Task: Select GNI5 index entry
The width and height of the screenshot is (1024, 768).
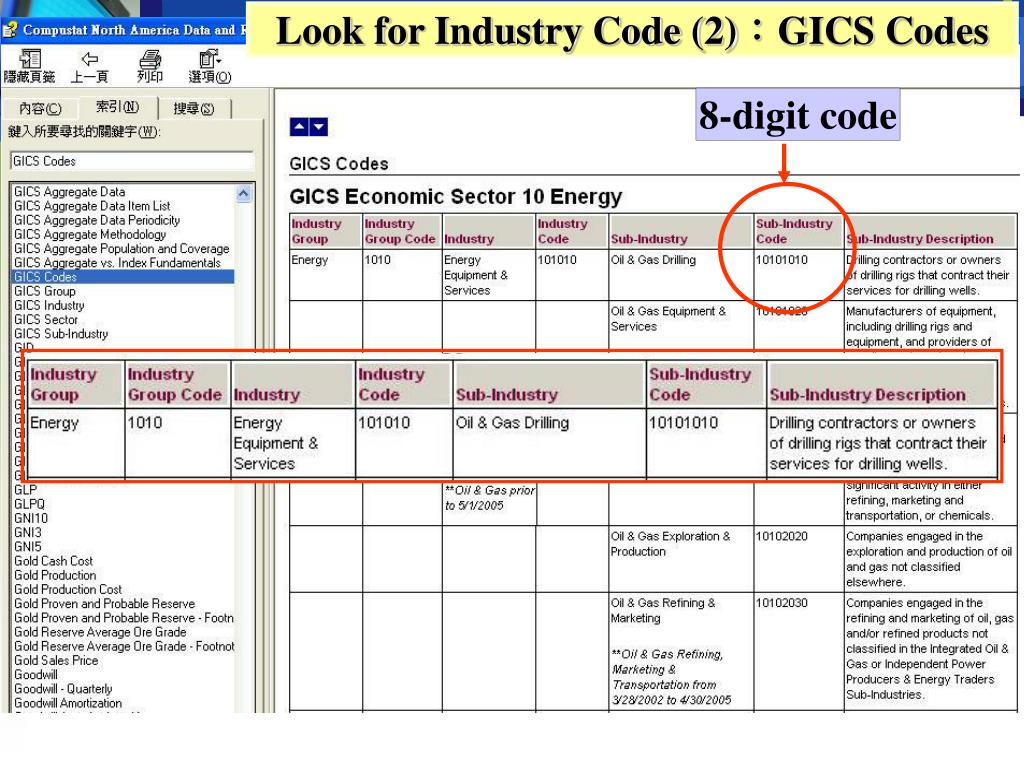Action: [27, 547]
